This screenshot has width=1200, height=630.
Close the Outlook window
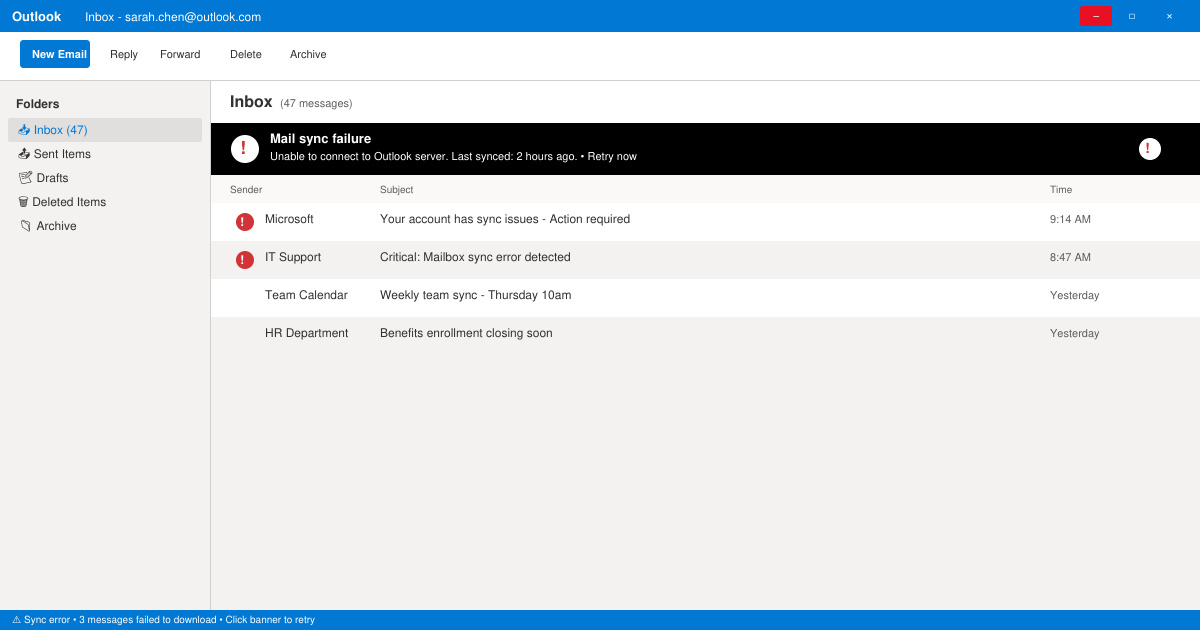(x=1169, y=16)
